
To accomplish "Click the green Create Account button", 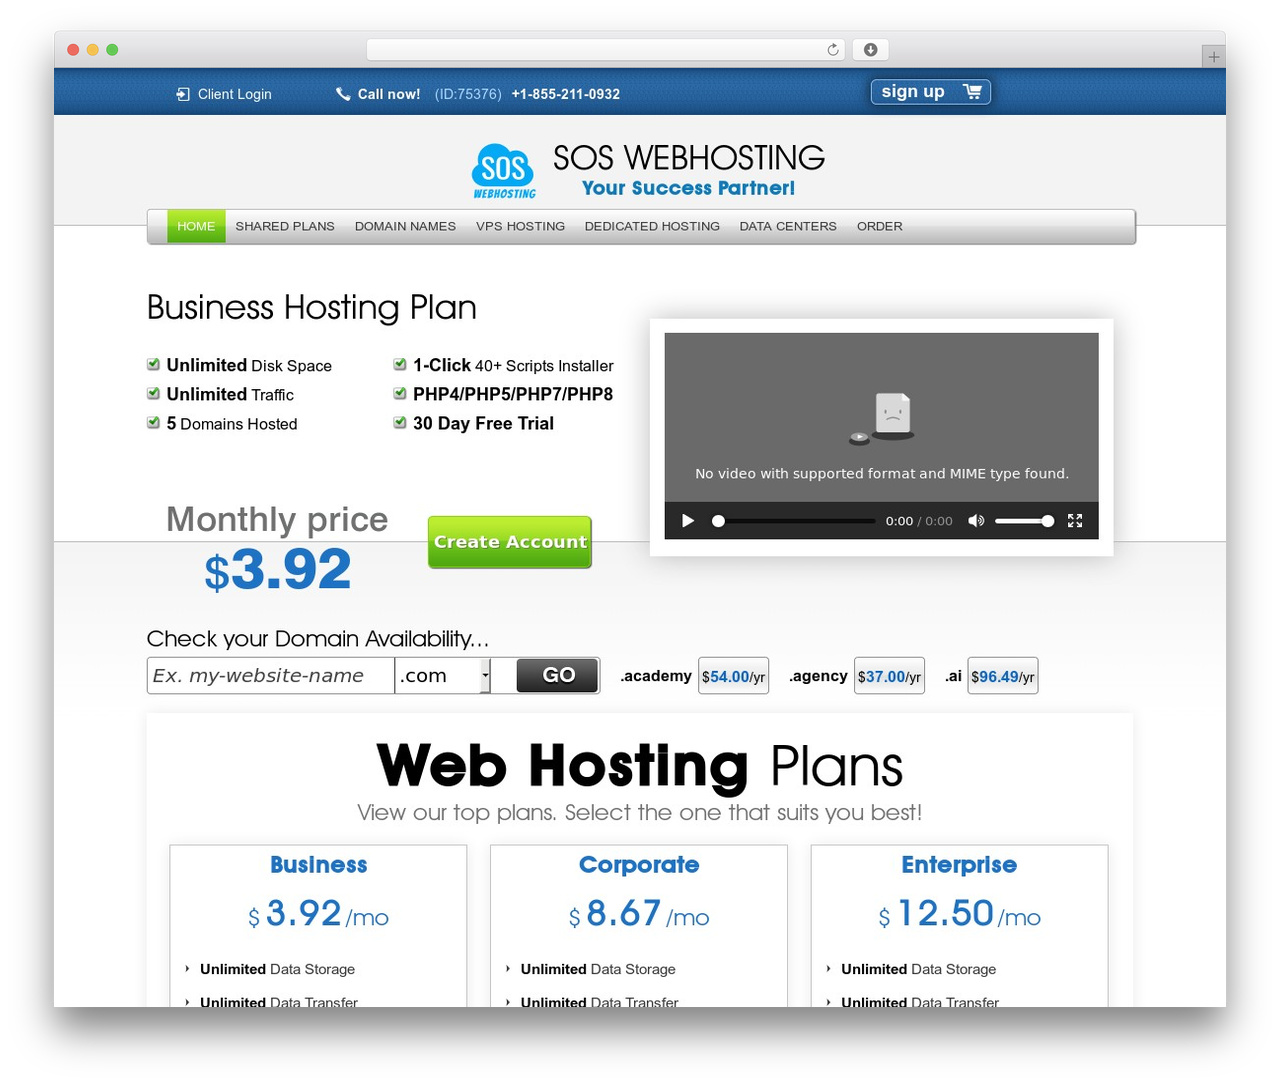I will [x=510, y=542].
